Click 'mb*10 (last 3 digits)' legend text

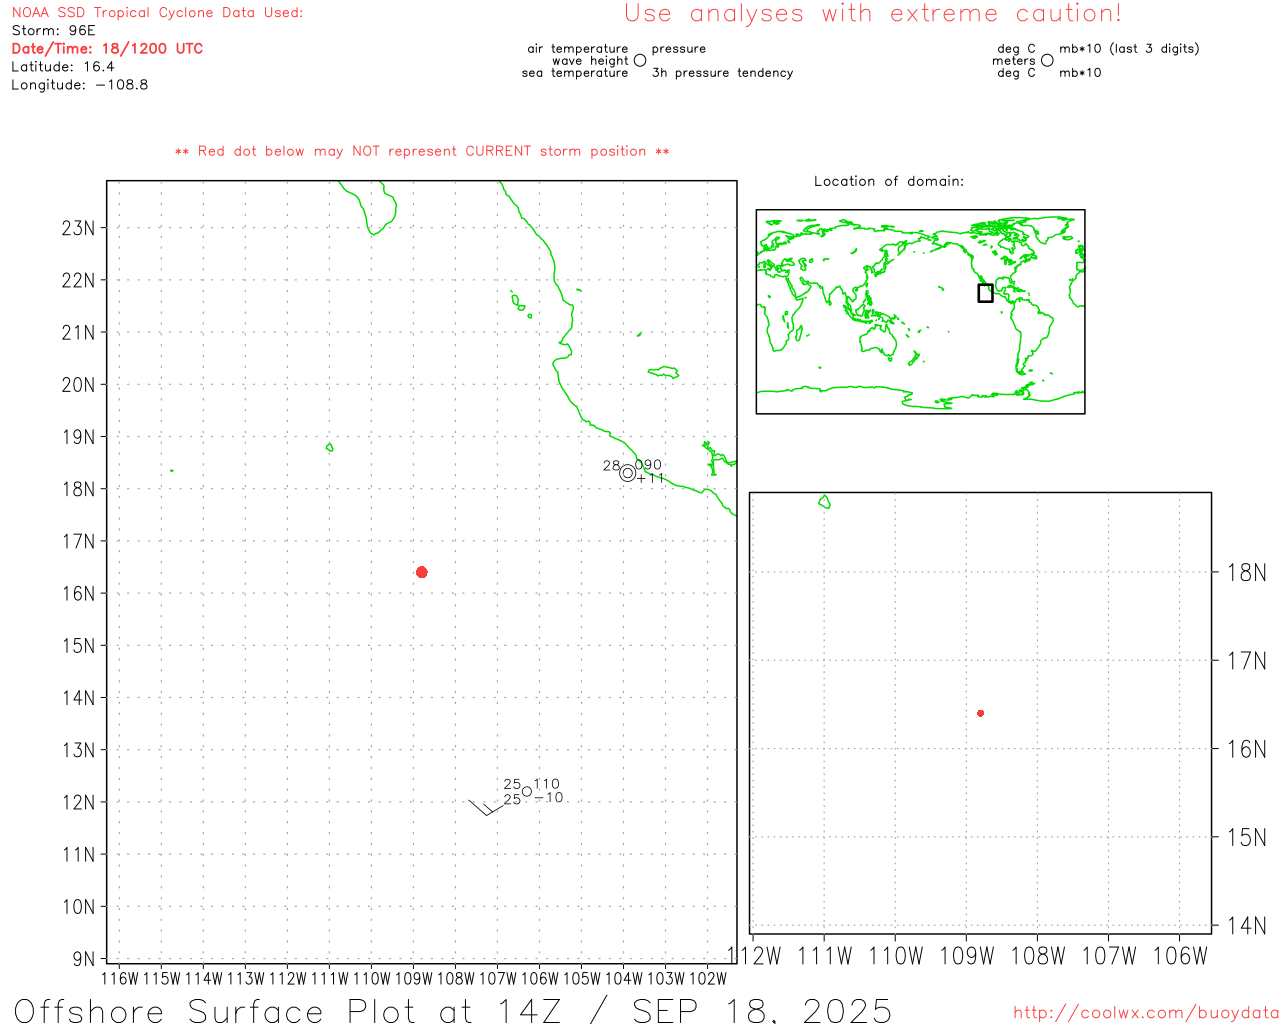tap(1129, 49)
